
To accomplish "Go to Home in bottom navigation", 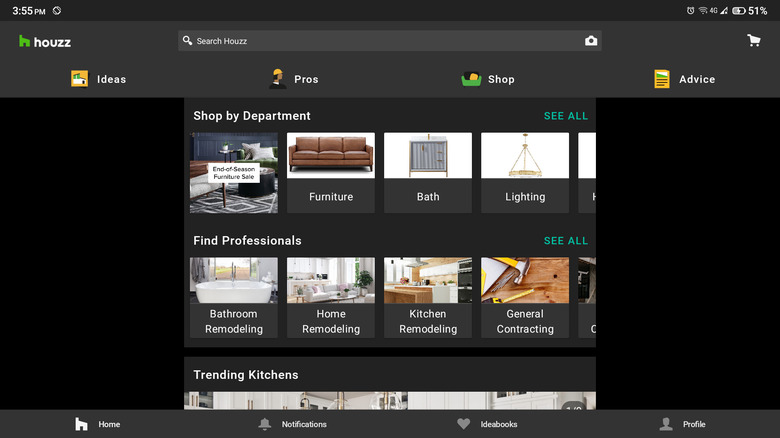I will tap(109, 424).
